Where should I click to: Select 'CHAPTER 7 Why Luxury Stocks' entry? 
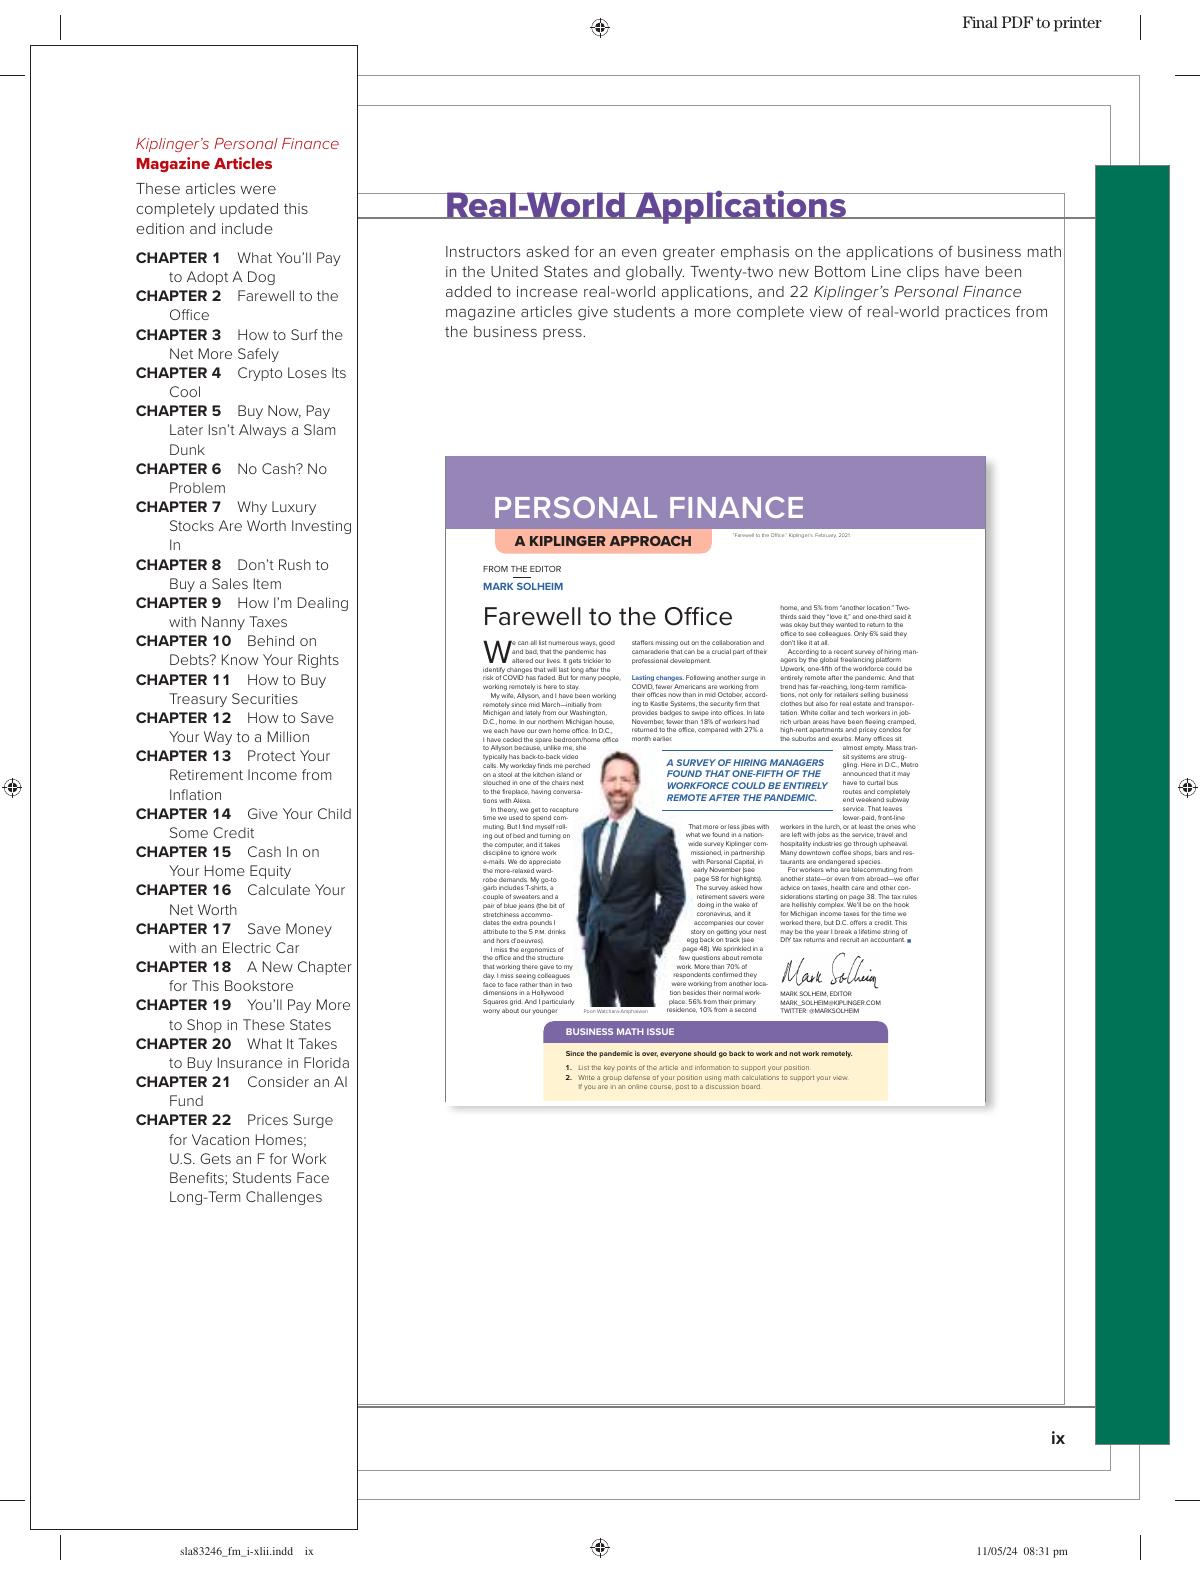(x=244, y=526)
